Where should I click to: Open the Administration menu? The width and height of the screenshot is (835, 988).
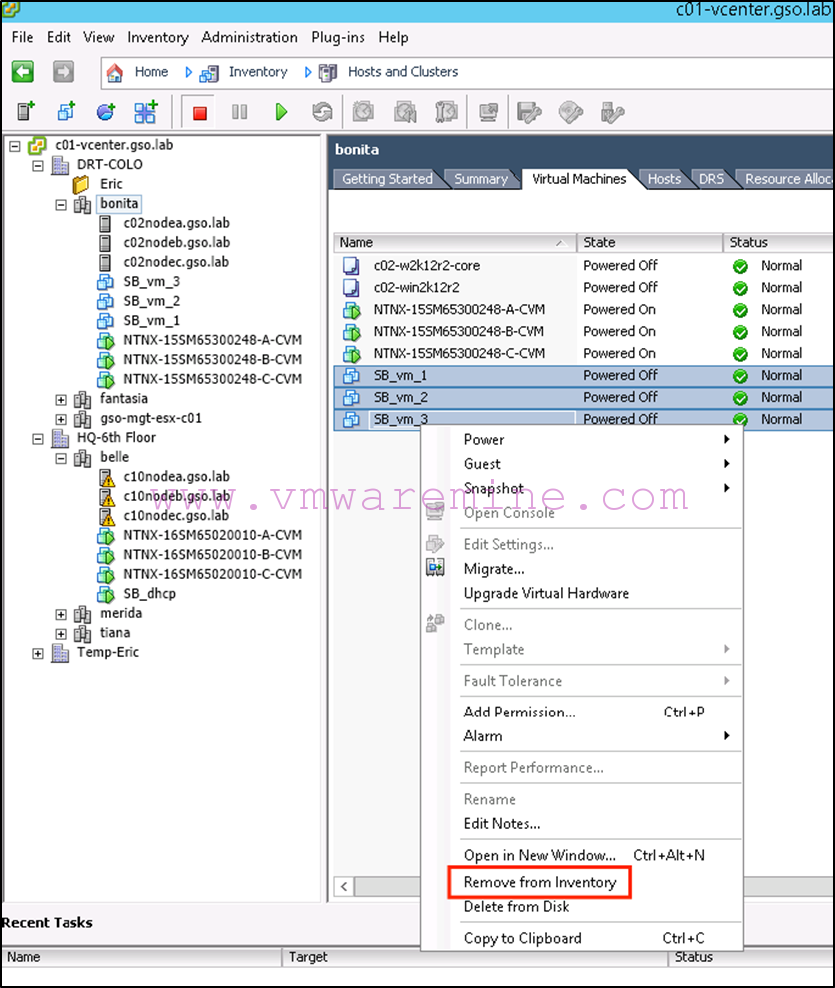pyautogui.click(x=250, y=37)
